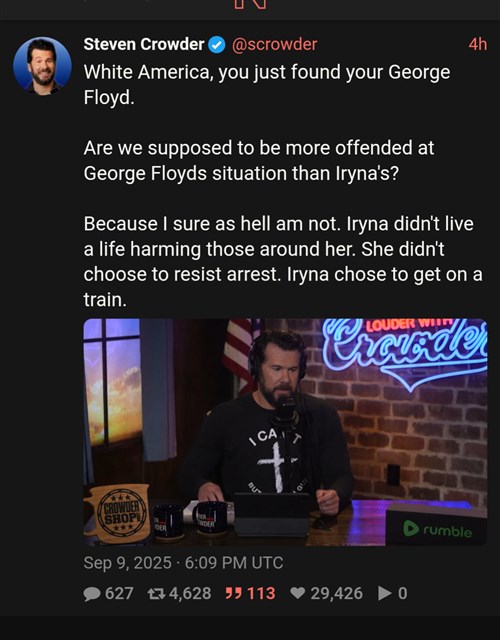Click the blue verified badge
This screenshot has height=640, width=500.
(x=217, y=45)
